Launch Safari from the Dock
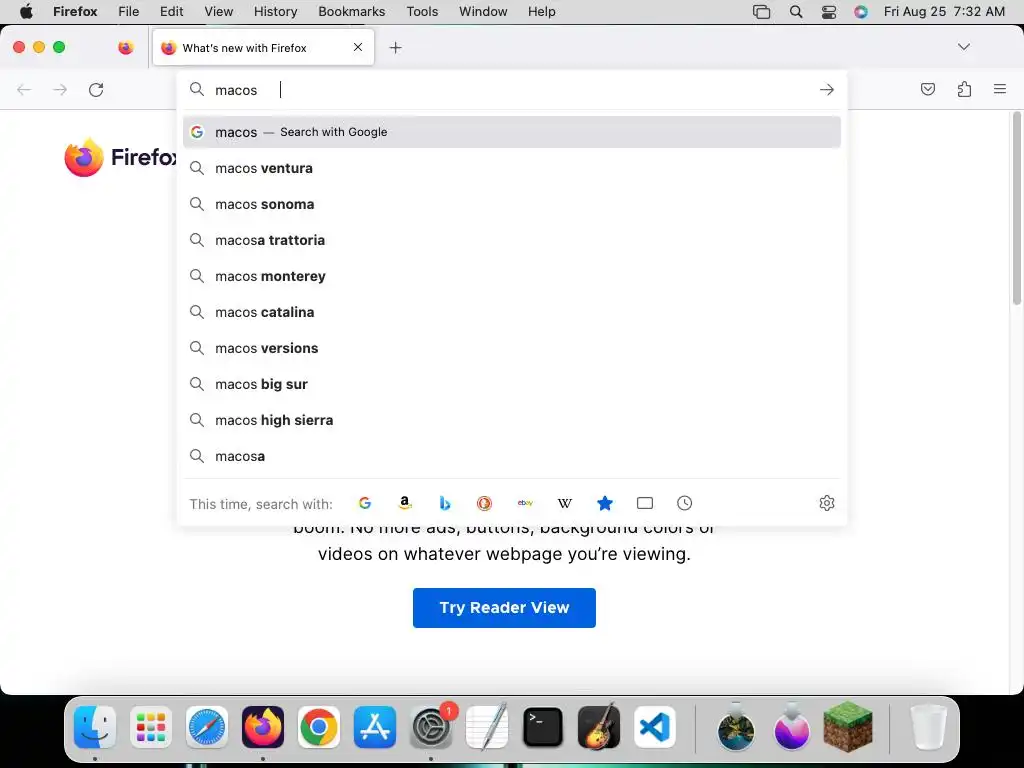 click(207, 727)
